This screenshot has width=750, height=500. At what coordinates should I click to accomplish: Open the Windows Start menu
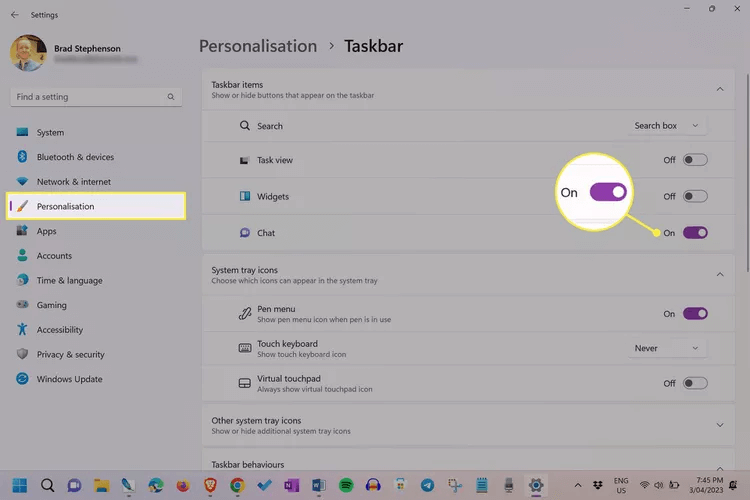[20, 486]
